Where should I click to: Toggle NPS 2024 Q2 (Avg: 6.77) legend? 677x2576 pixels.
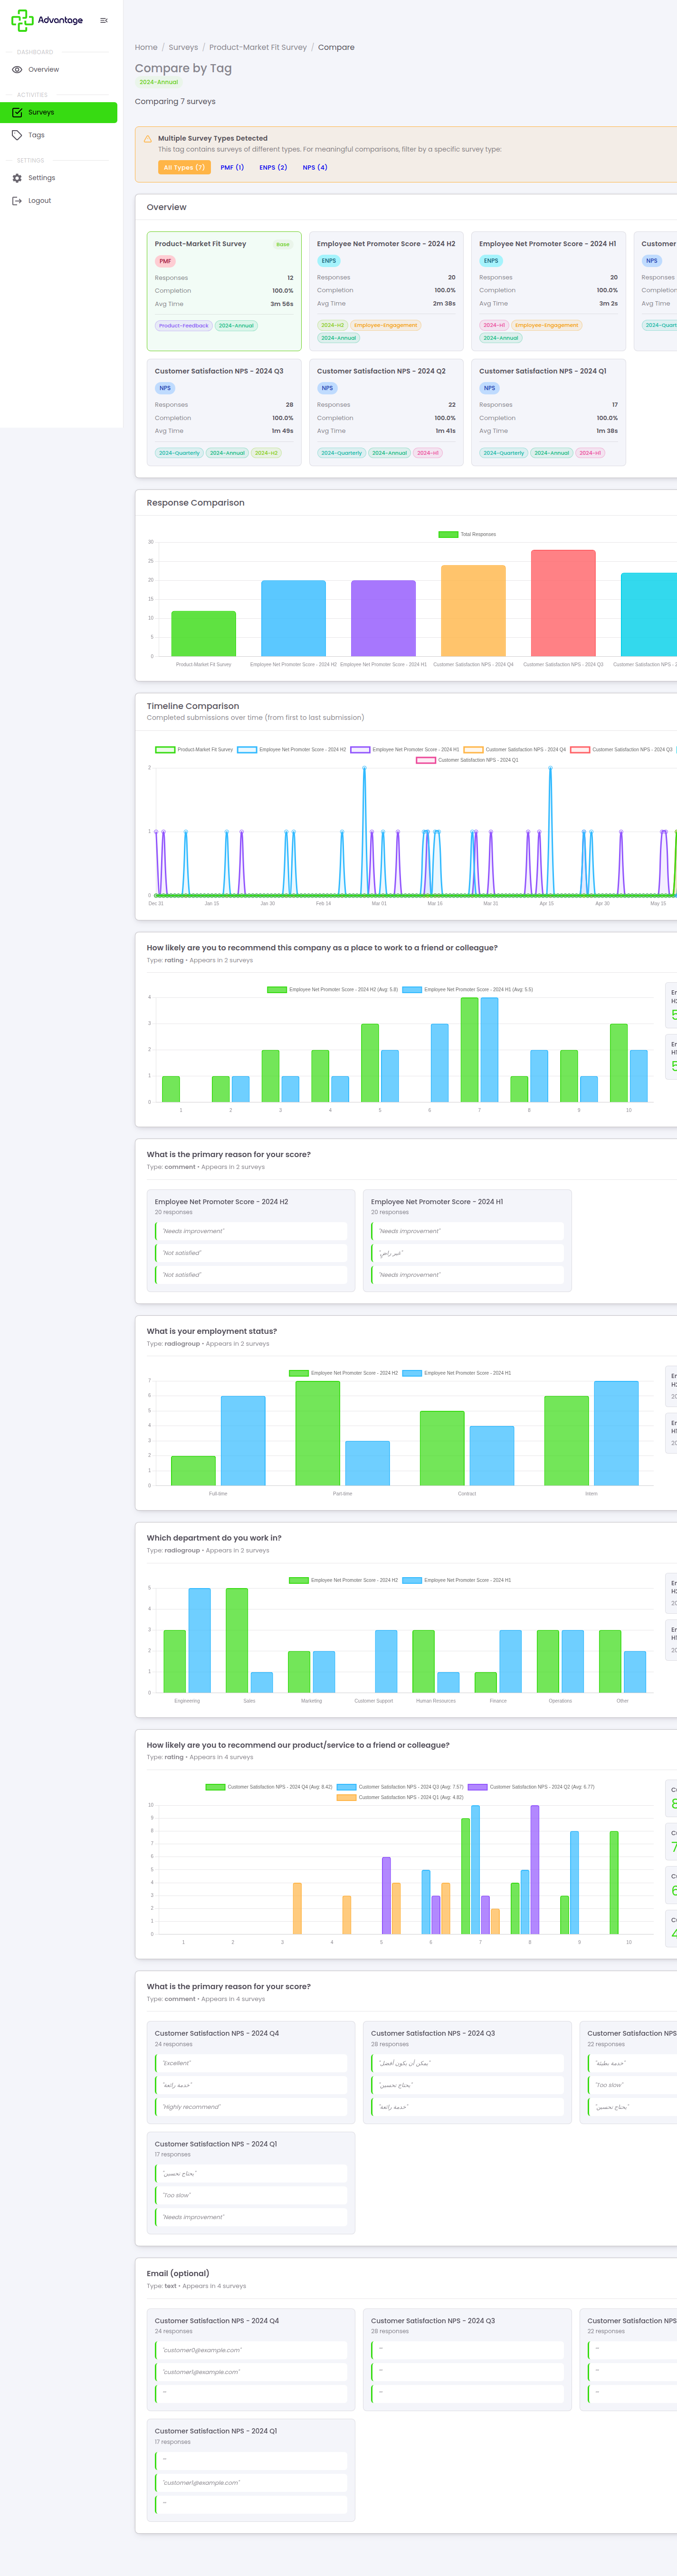coord(531,1787)
